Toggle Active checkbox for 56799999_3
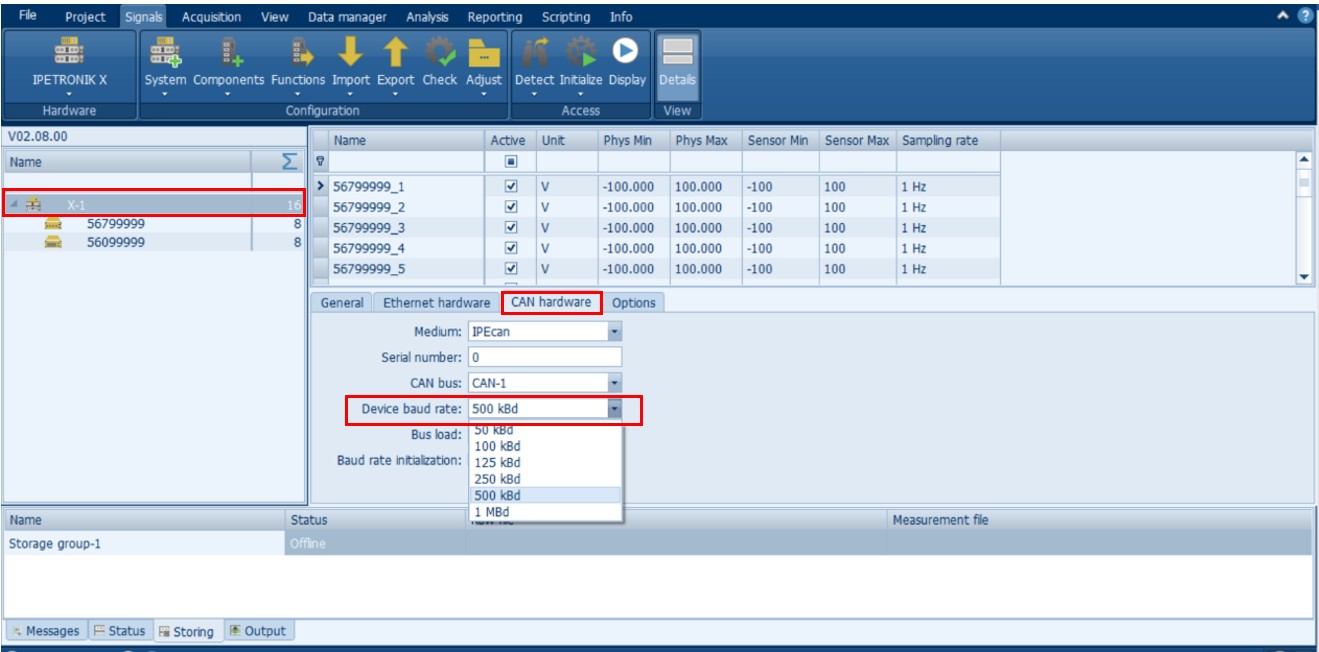The height and width of the screenshot is (652, 1319). click(x=512, y=228)
